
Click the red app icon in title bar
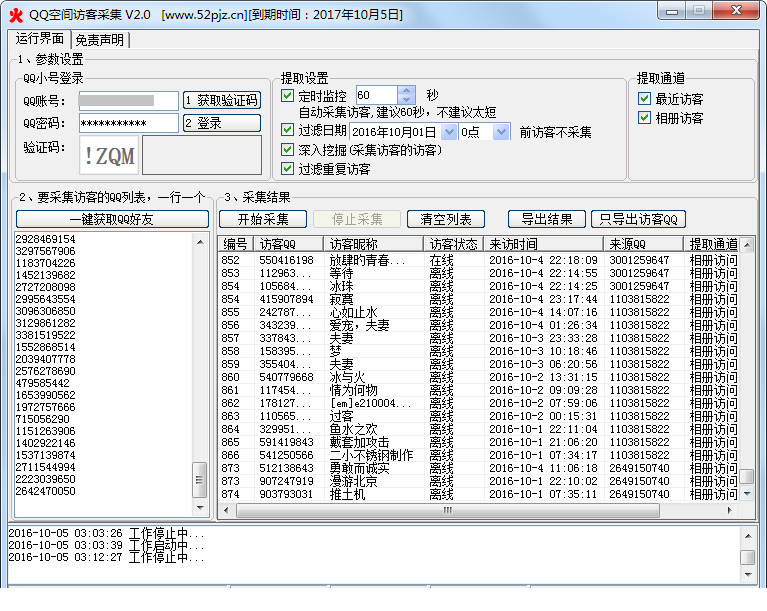click(x=16, y=15)
